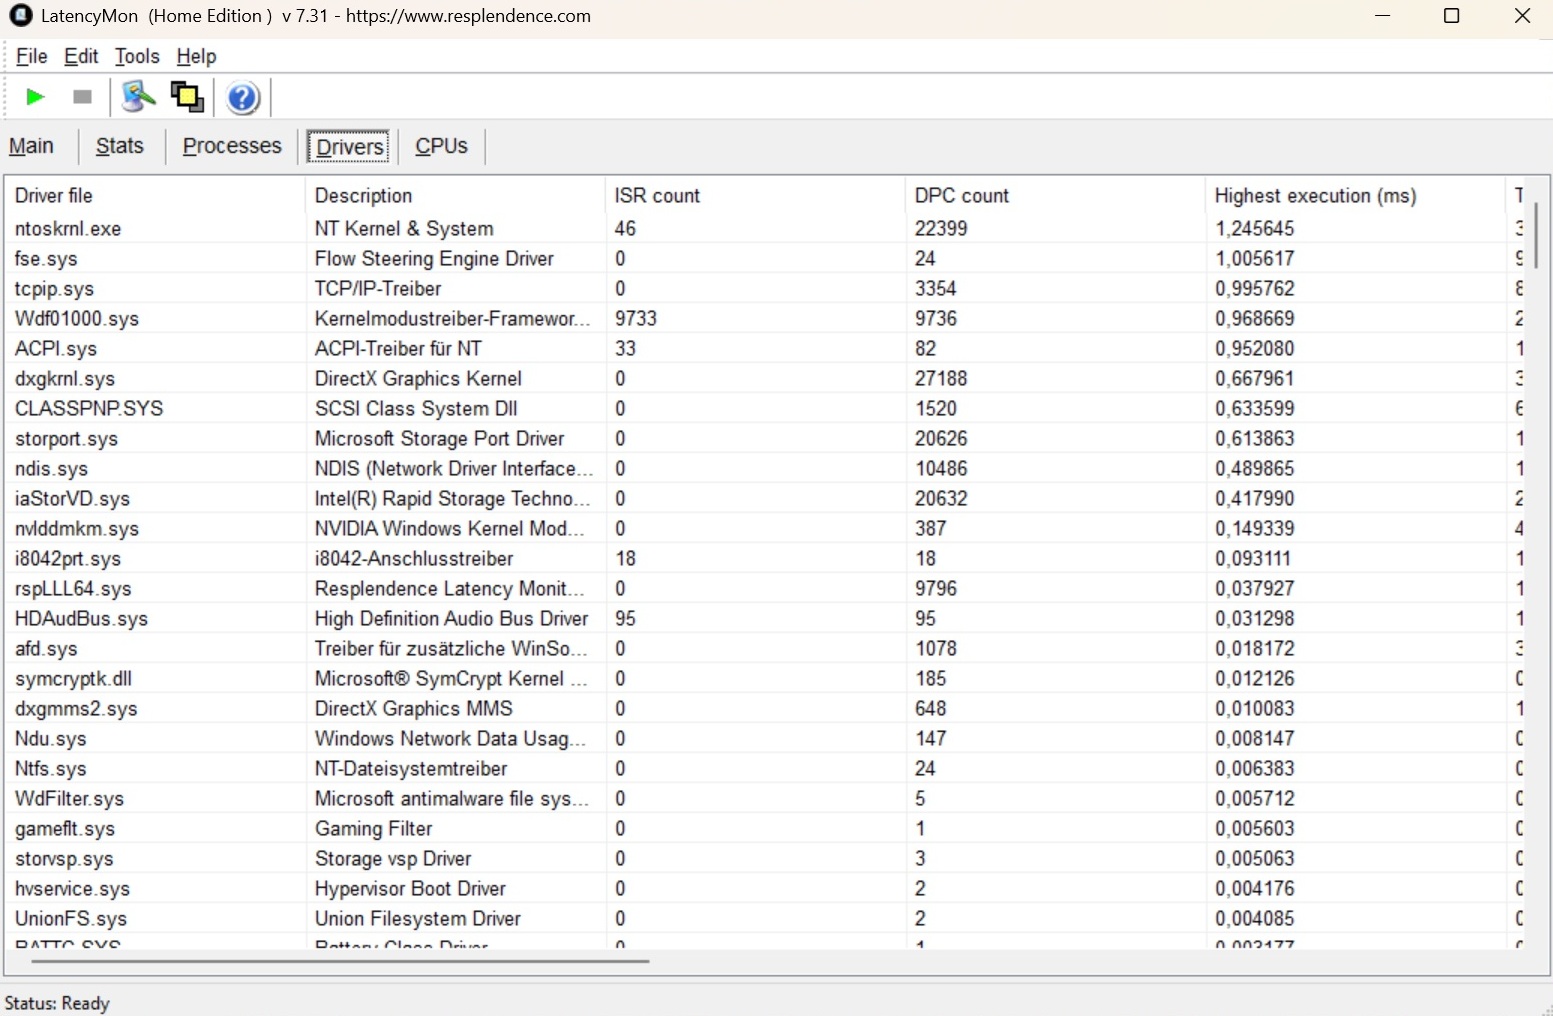Open help via blue question mark icon

click(x=242, y=98)
